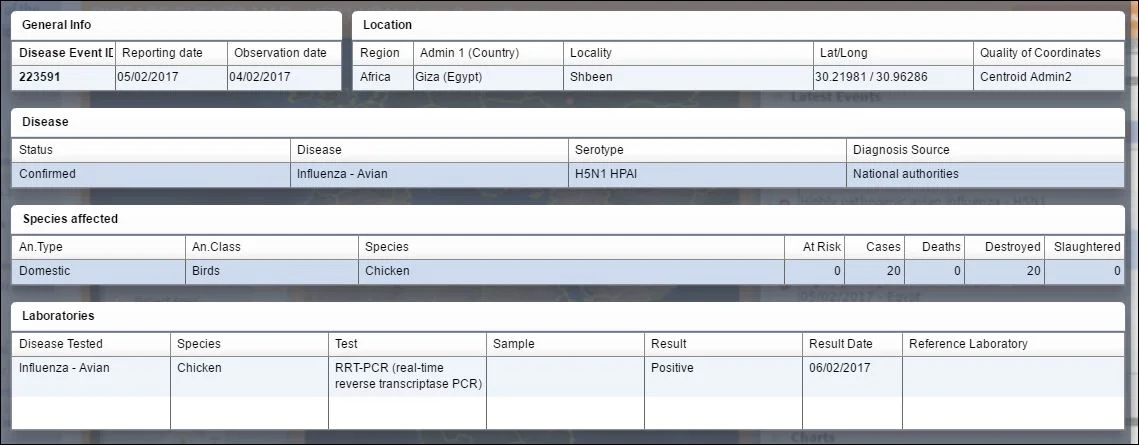Click the Slaughtered column header
Image resolution: width=1139 pixels, height=445 pixels.
[x=1085, y=247]
